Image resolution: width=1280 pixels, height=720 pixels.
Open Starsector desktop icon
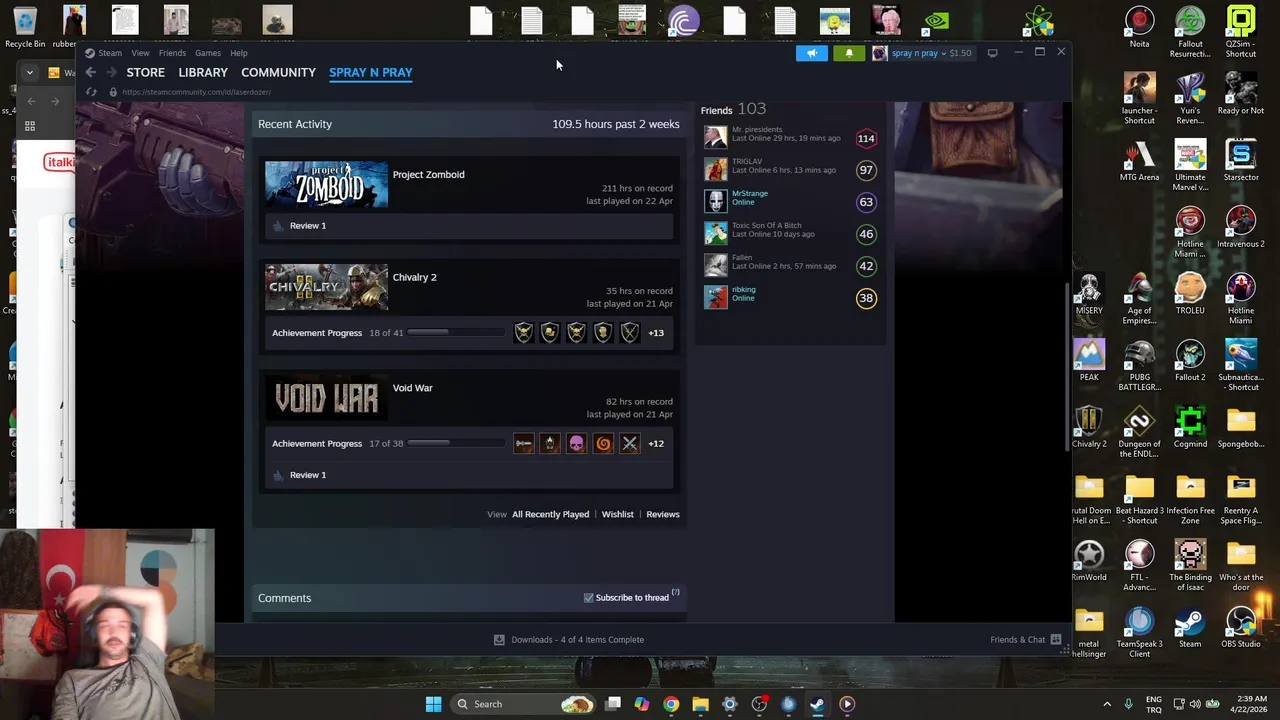(x=1241, y=162)
